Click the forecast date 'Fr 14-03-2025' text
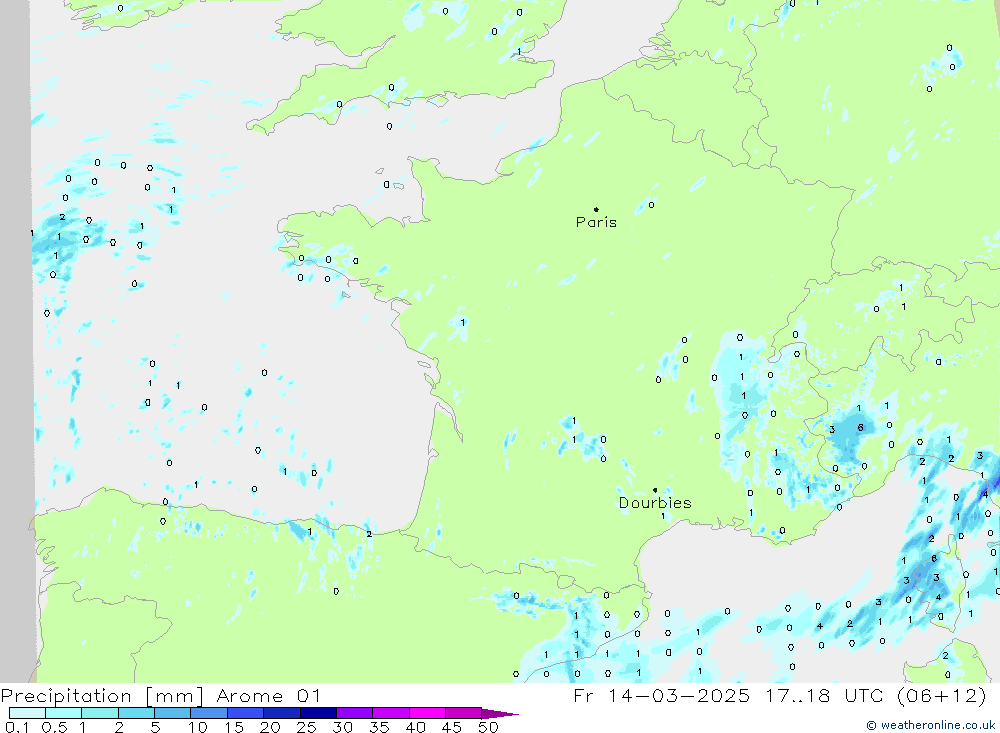This screenshot has width=1000, height=733. point(661,695)
